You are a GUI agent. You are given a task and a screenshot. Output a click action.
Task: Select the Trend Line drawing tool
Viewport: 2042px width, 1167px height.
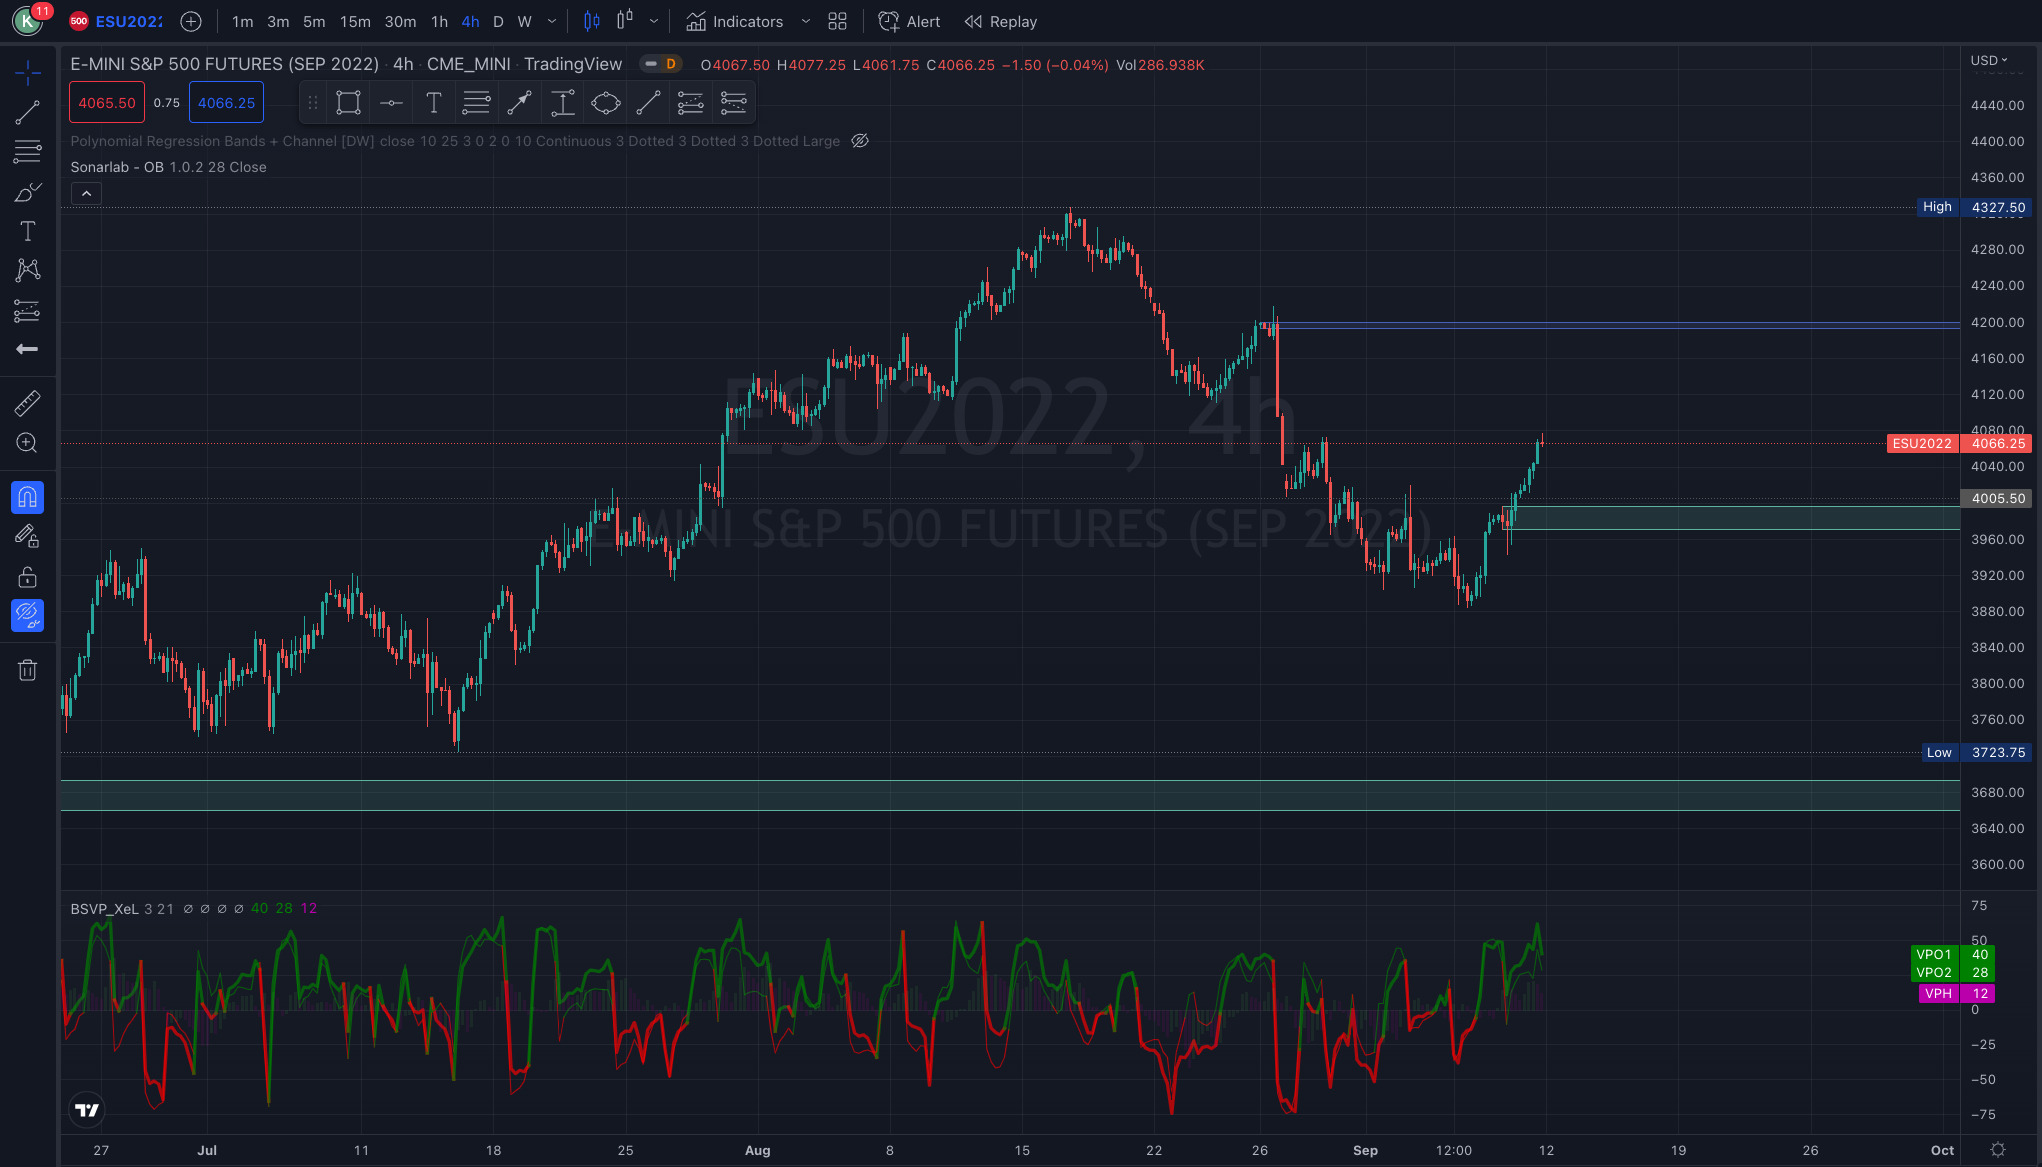point(27,113)
